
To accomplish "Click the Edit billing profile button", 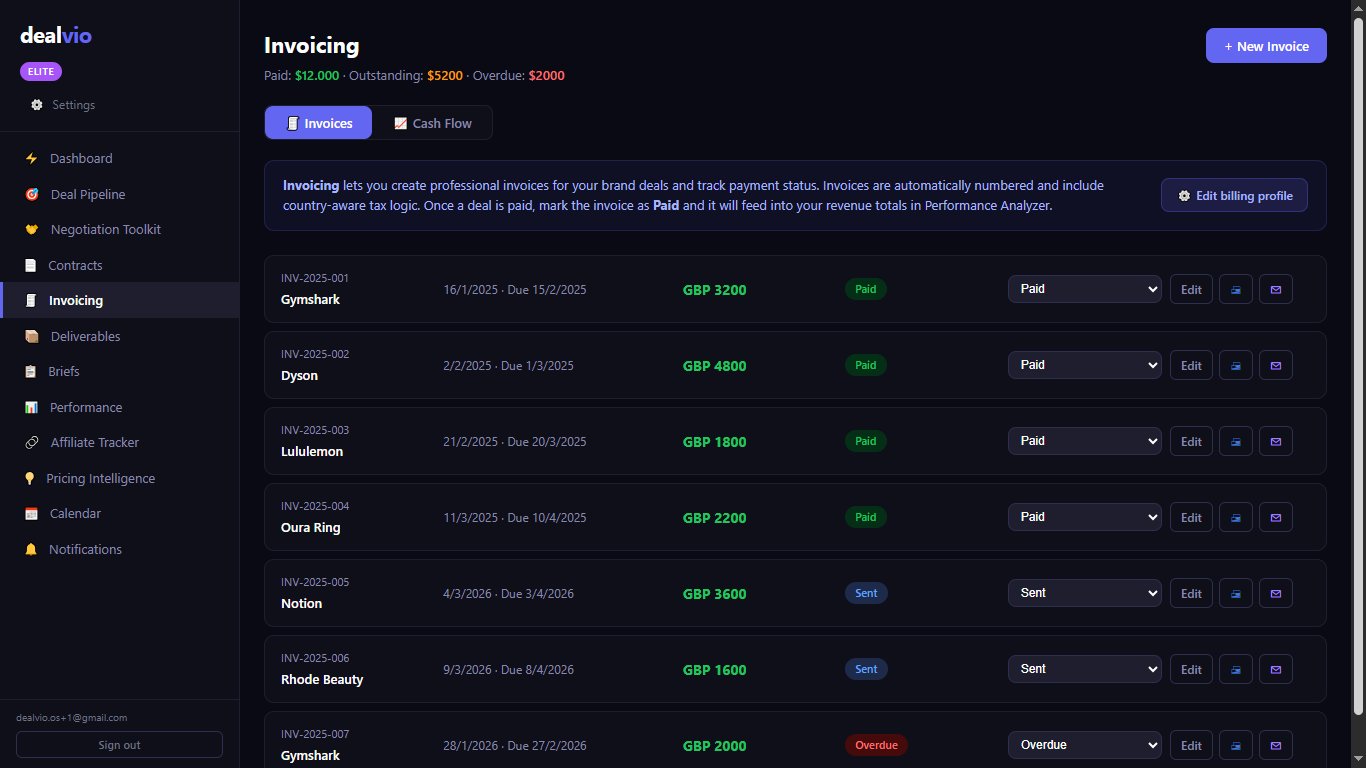I will (x=1234, y=196).
